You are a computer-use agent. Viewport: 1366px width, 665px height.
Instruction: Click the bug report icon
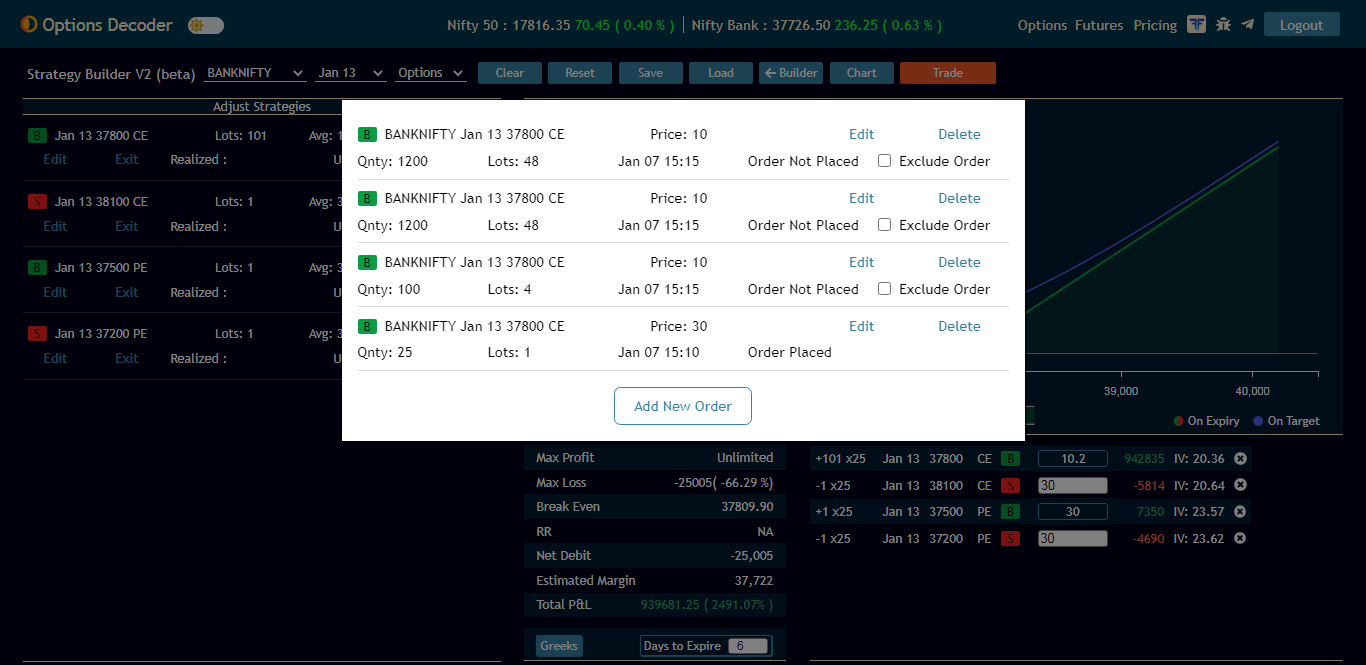click(1223, 25)
